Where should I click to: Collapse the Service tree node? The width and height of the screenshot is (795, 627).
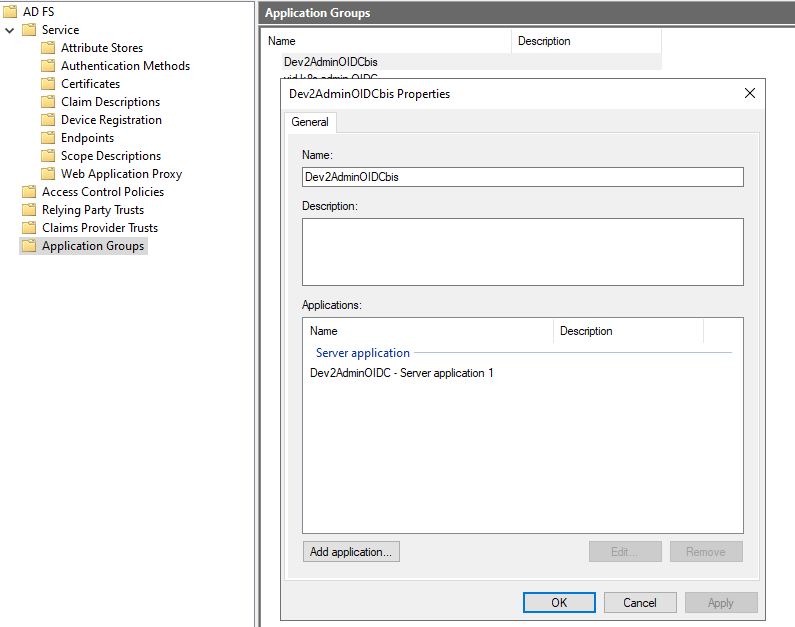(9, 30)
